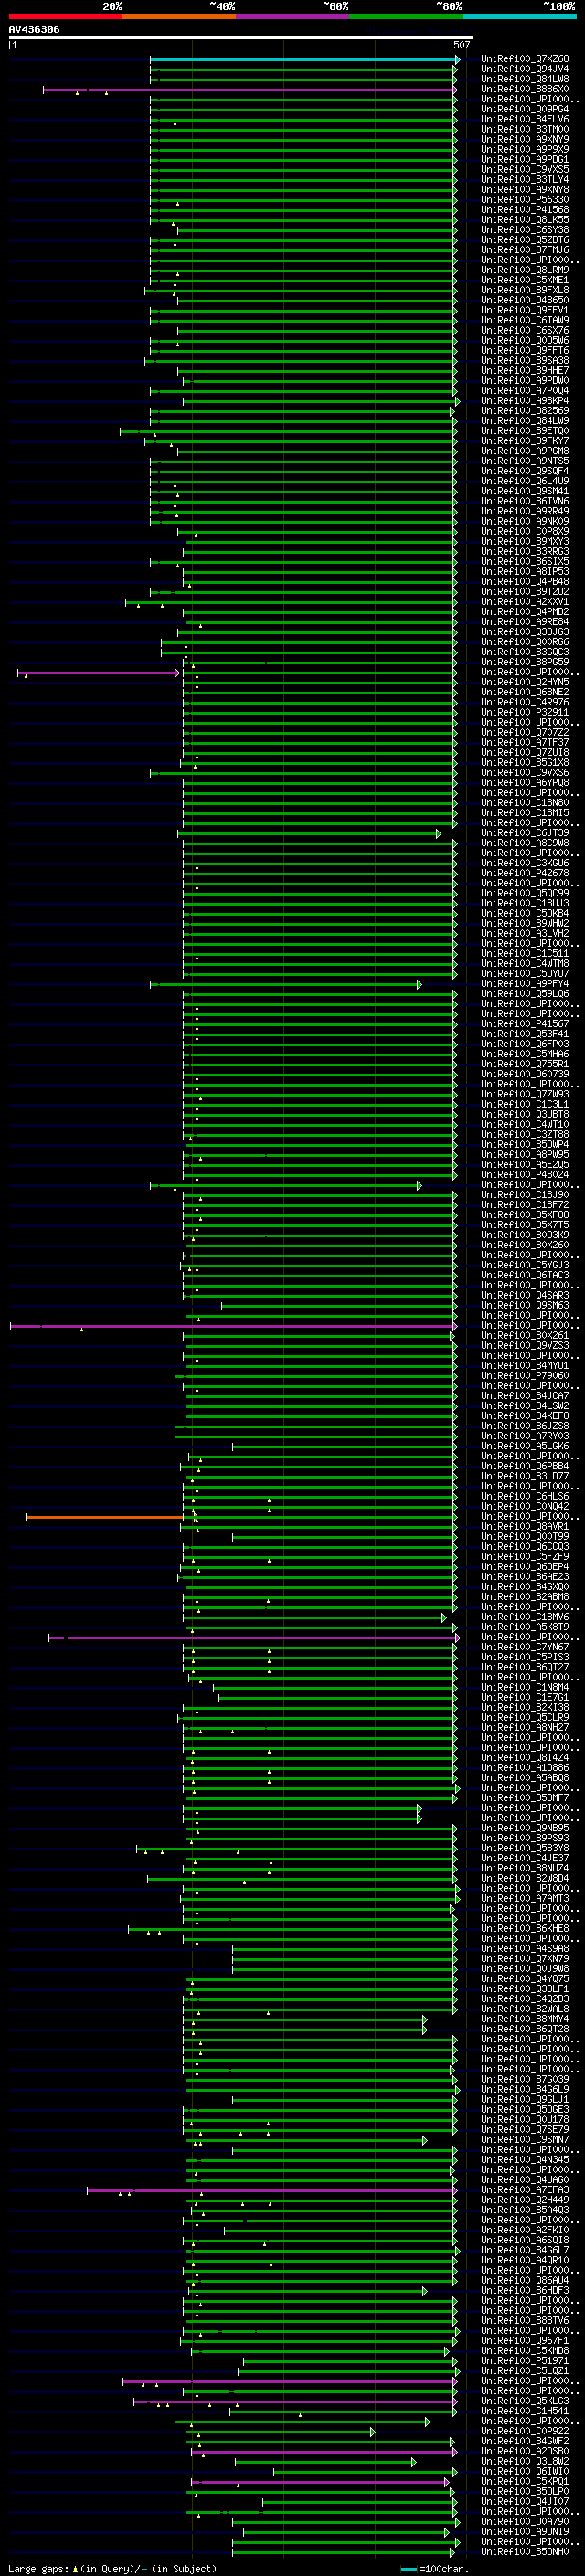This screenshot has width=585, height=2576.
Task: Open hit UniRef100_B9SA38
Action: pos(525,361)
